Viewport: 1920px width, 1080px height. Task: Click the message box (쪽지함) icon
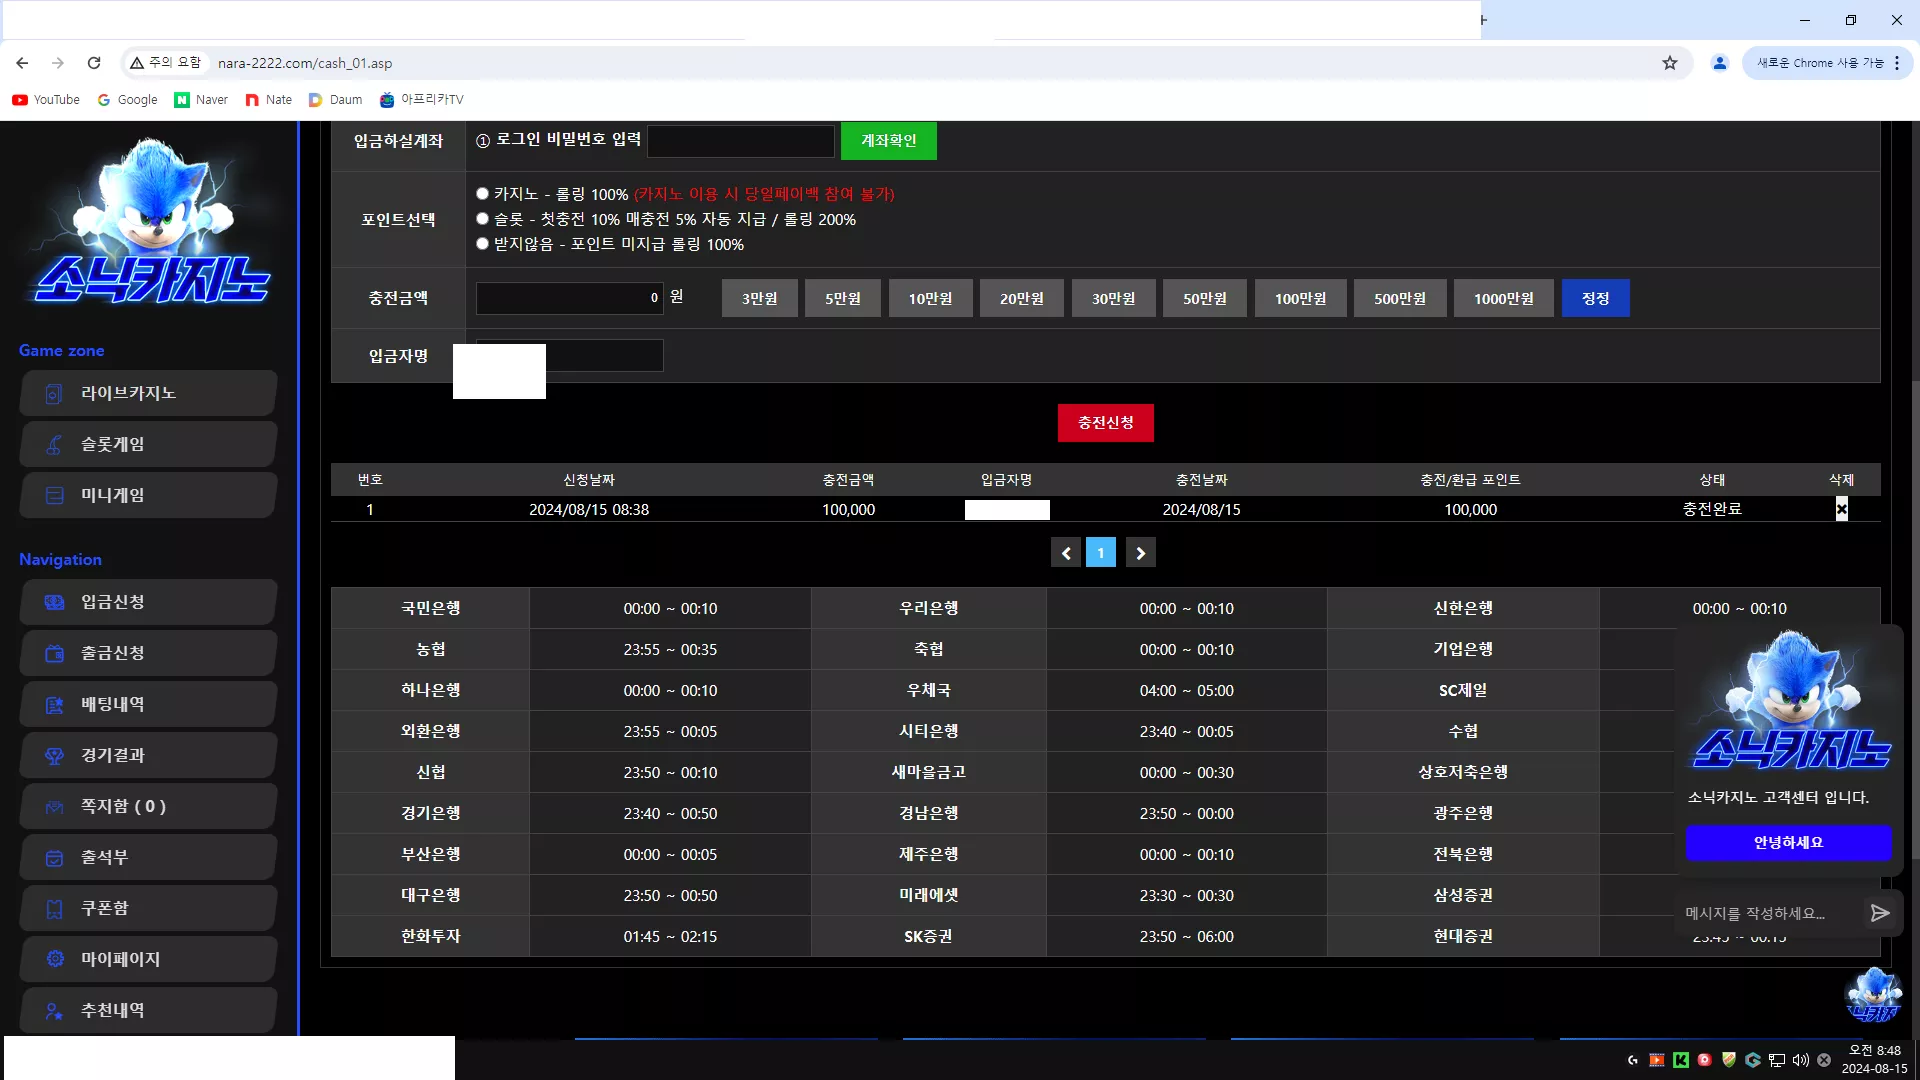[54, 807]
